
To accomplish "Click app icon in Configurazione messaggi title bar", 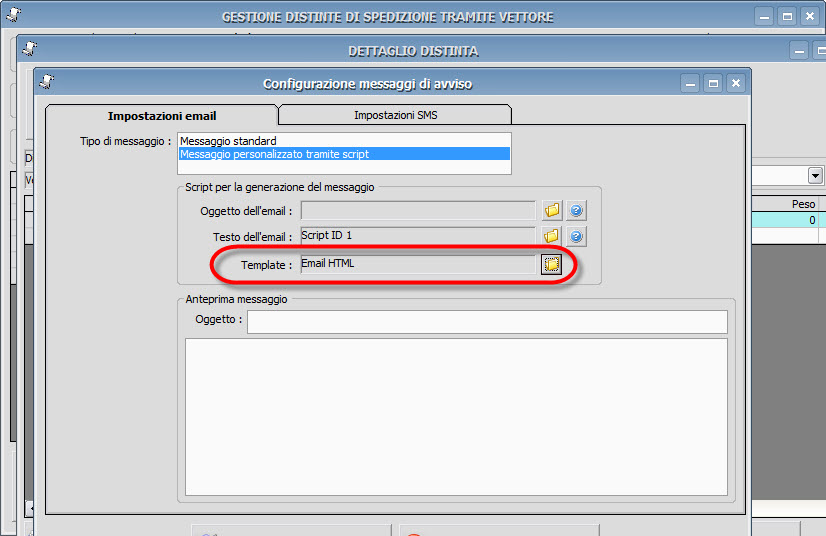I will point(47,82).
